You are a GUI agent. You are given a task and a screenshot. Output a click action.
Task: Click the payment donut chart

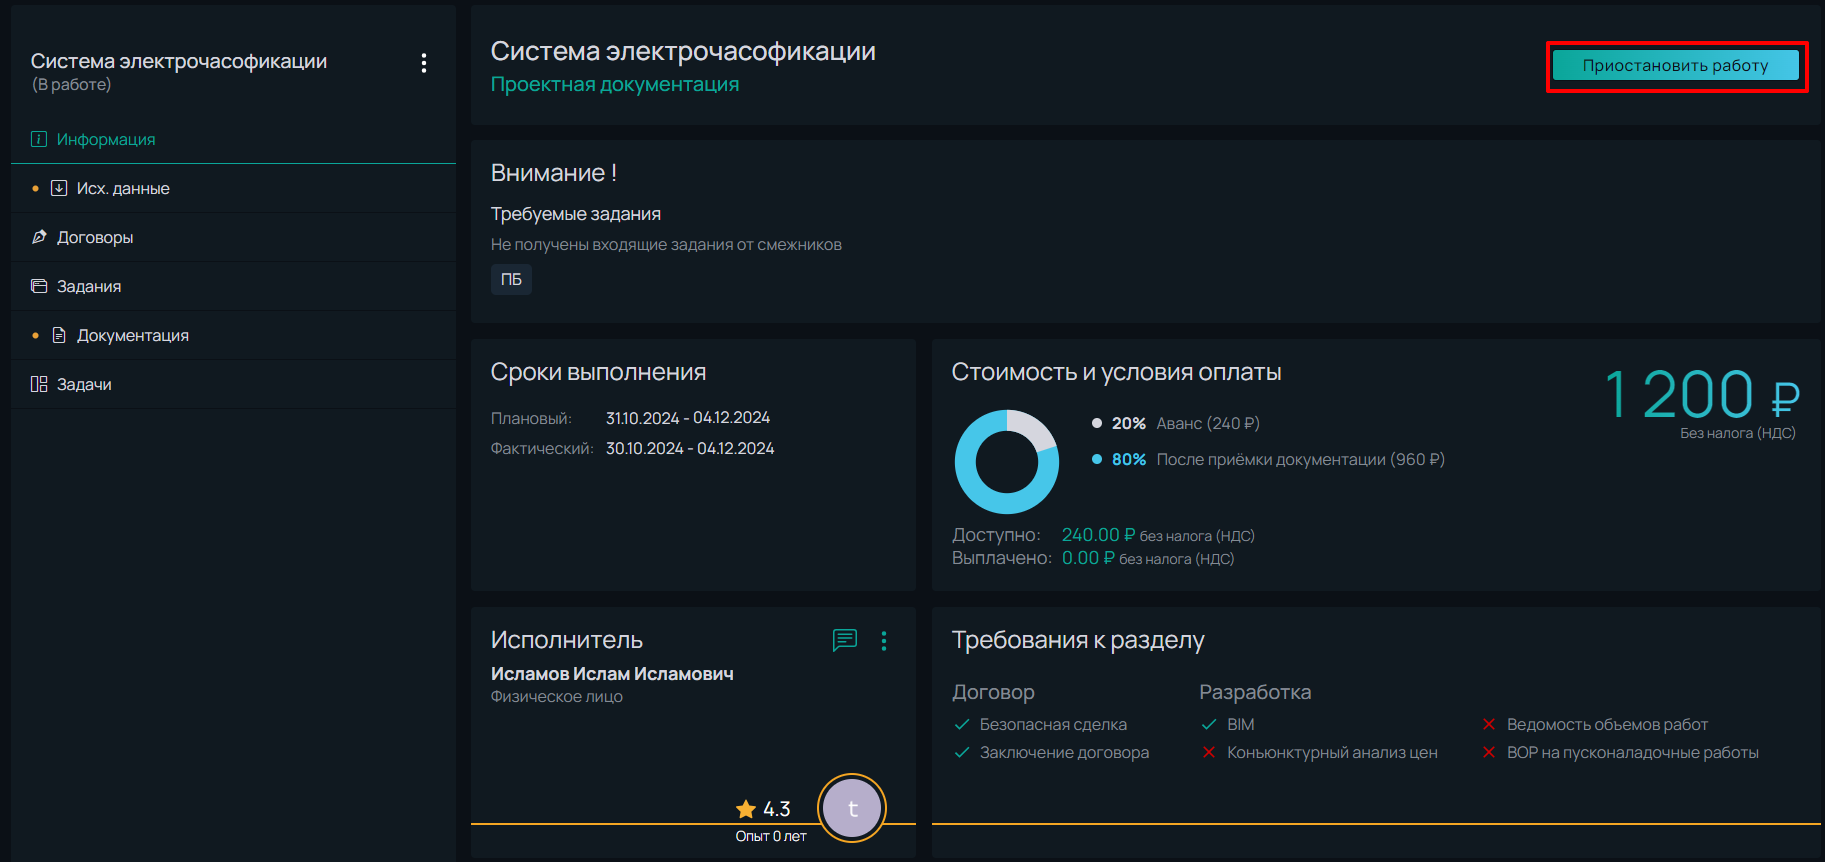[1007, 462]
